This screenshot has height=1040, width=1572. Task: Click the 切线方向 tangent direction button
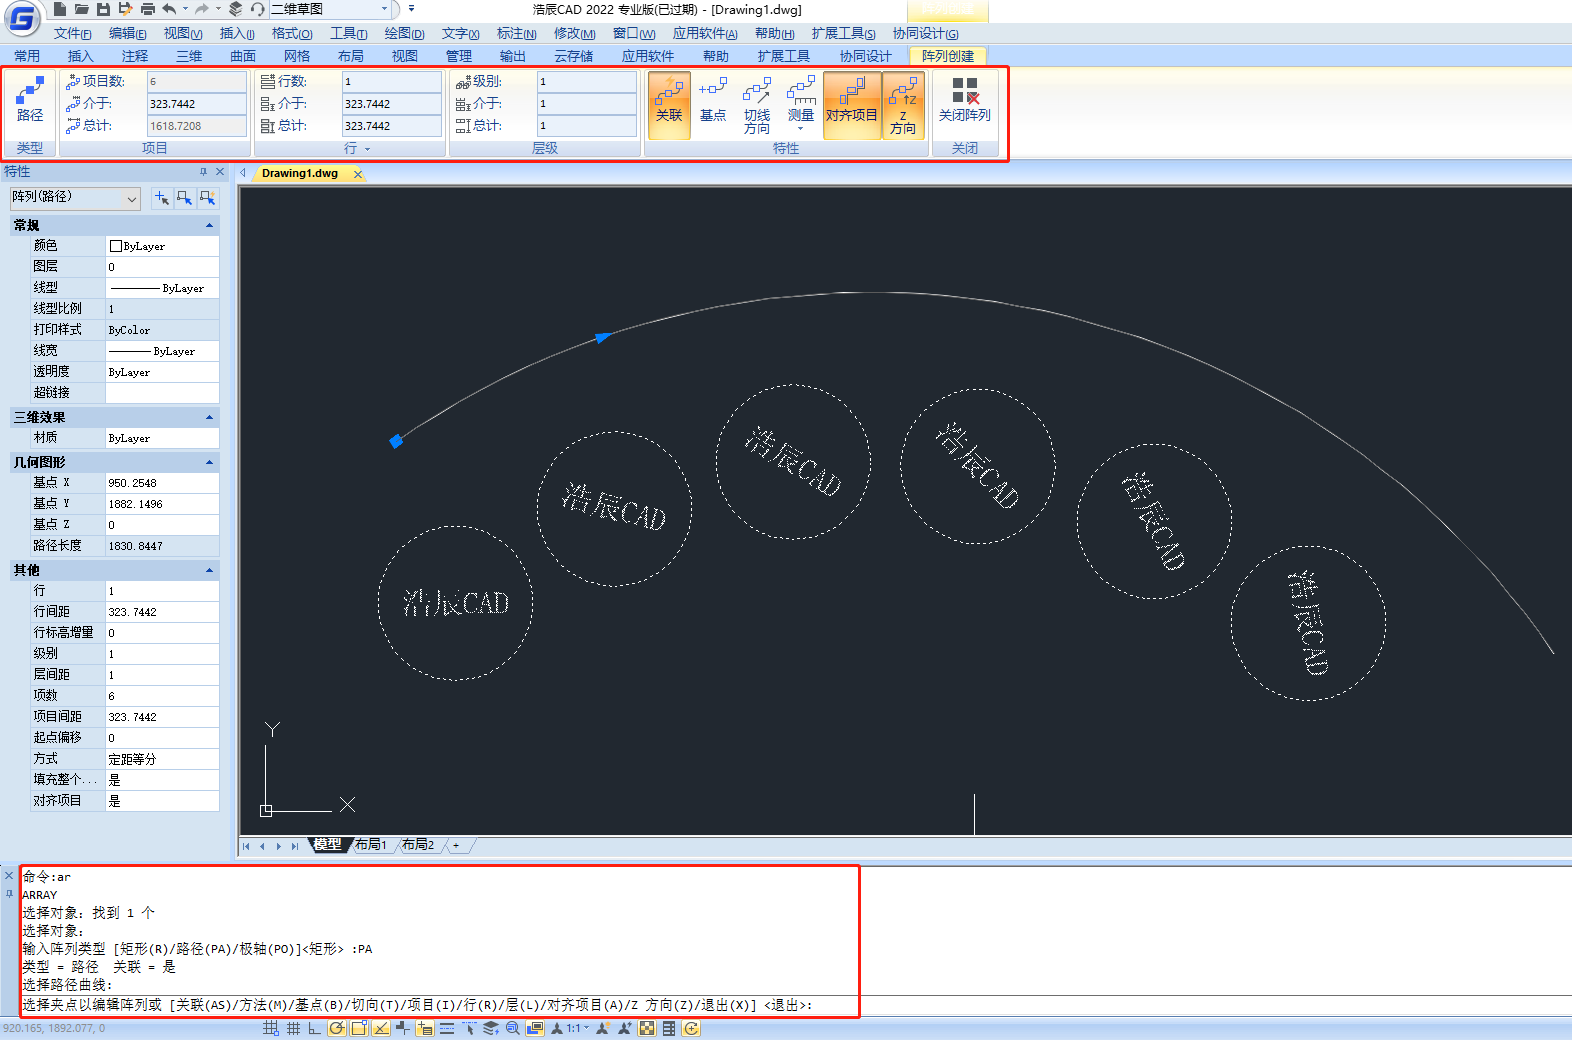(757, 104)
